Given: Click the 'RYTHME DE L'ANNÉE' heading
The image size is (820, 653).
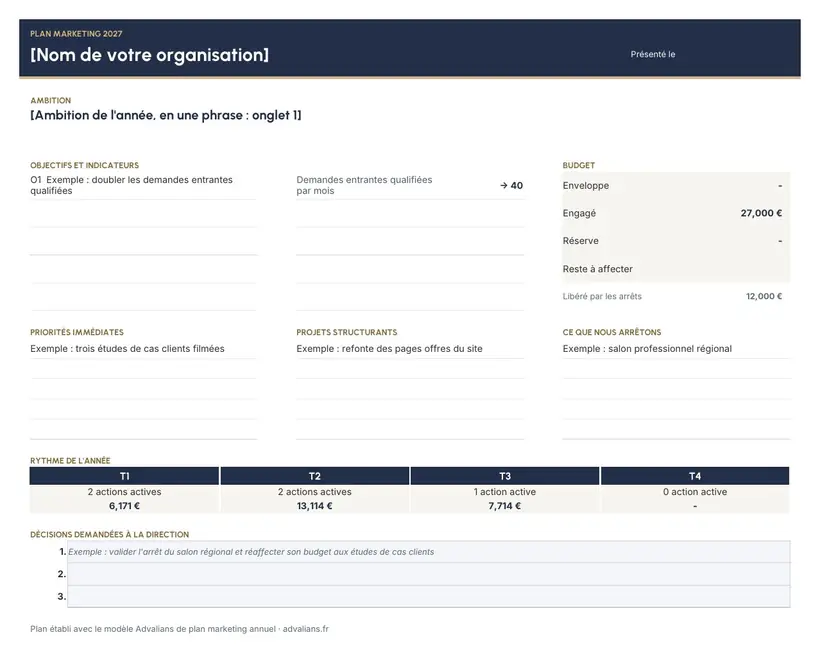Looking at the screenshot, I should (70, 461).
